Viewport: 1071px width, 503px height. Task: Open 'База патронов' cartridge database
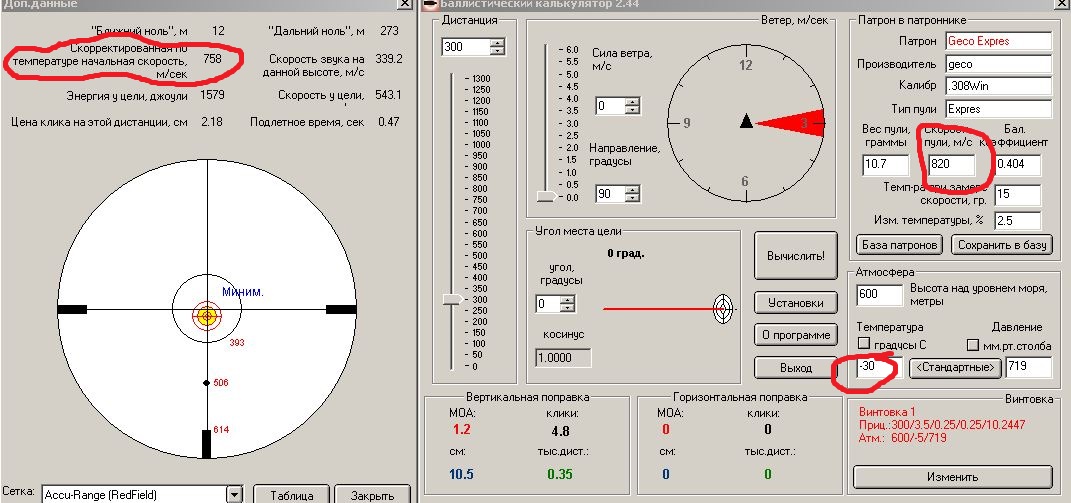tap(899, 244)
